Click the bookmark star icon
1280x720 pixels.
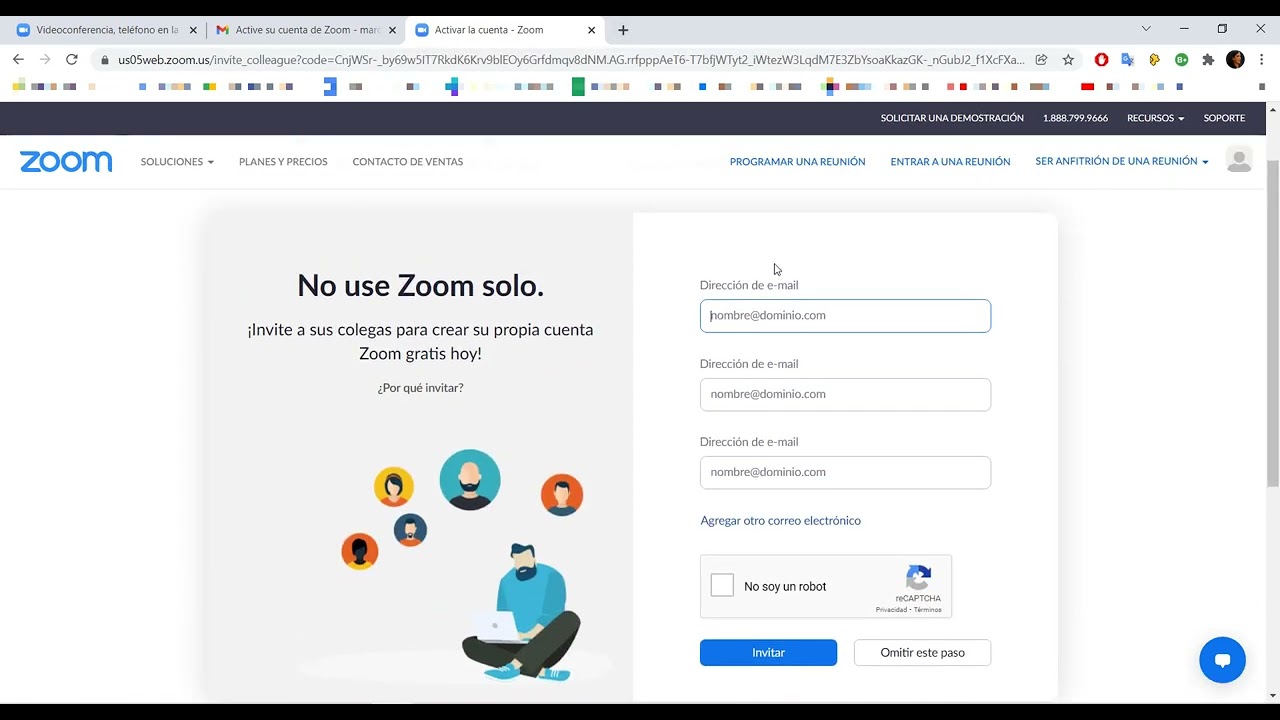(x=1068, y=60)
